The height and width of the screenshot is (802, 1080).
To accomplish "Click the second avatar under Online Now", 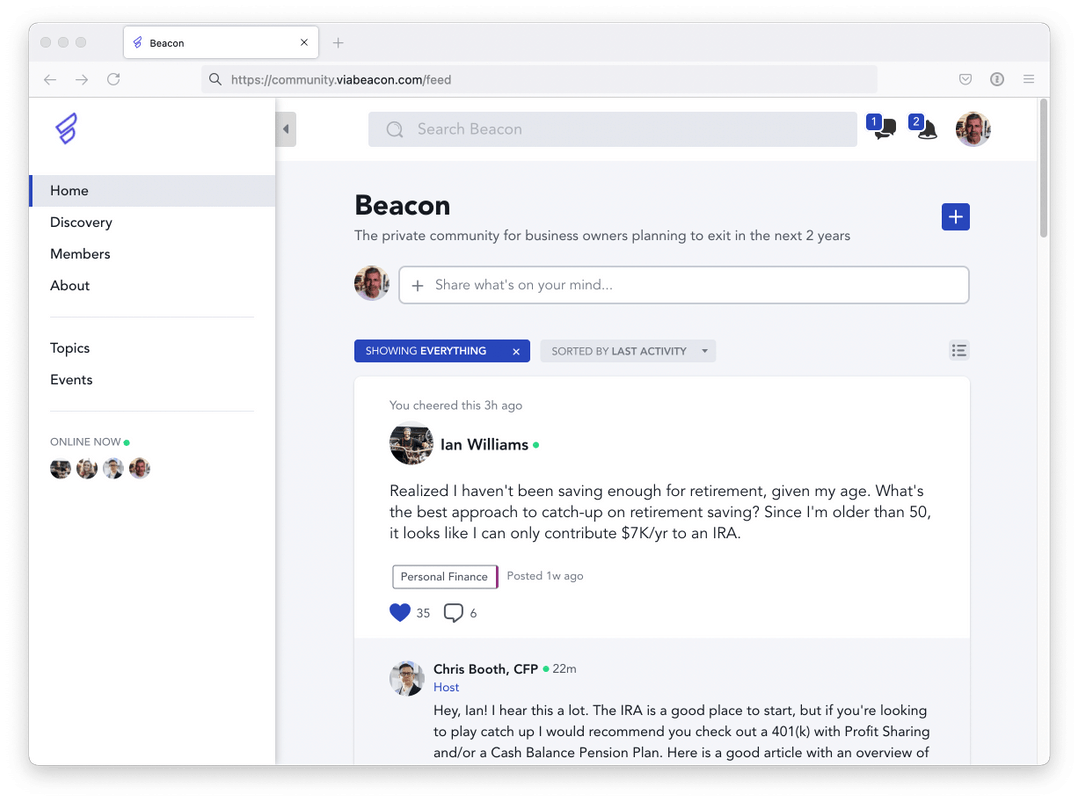I will [87, 469].
